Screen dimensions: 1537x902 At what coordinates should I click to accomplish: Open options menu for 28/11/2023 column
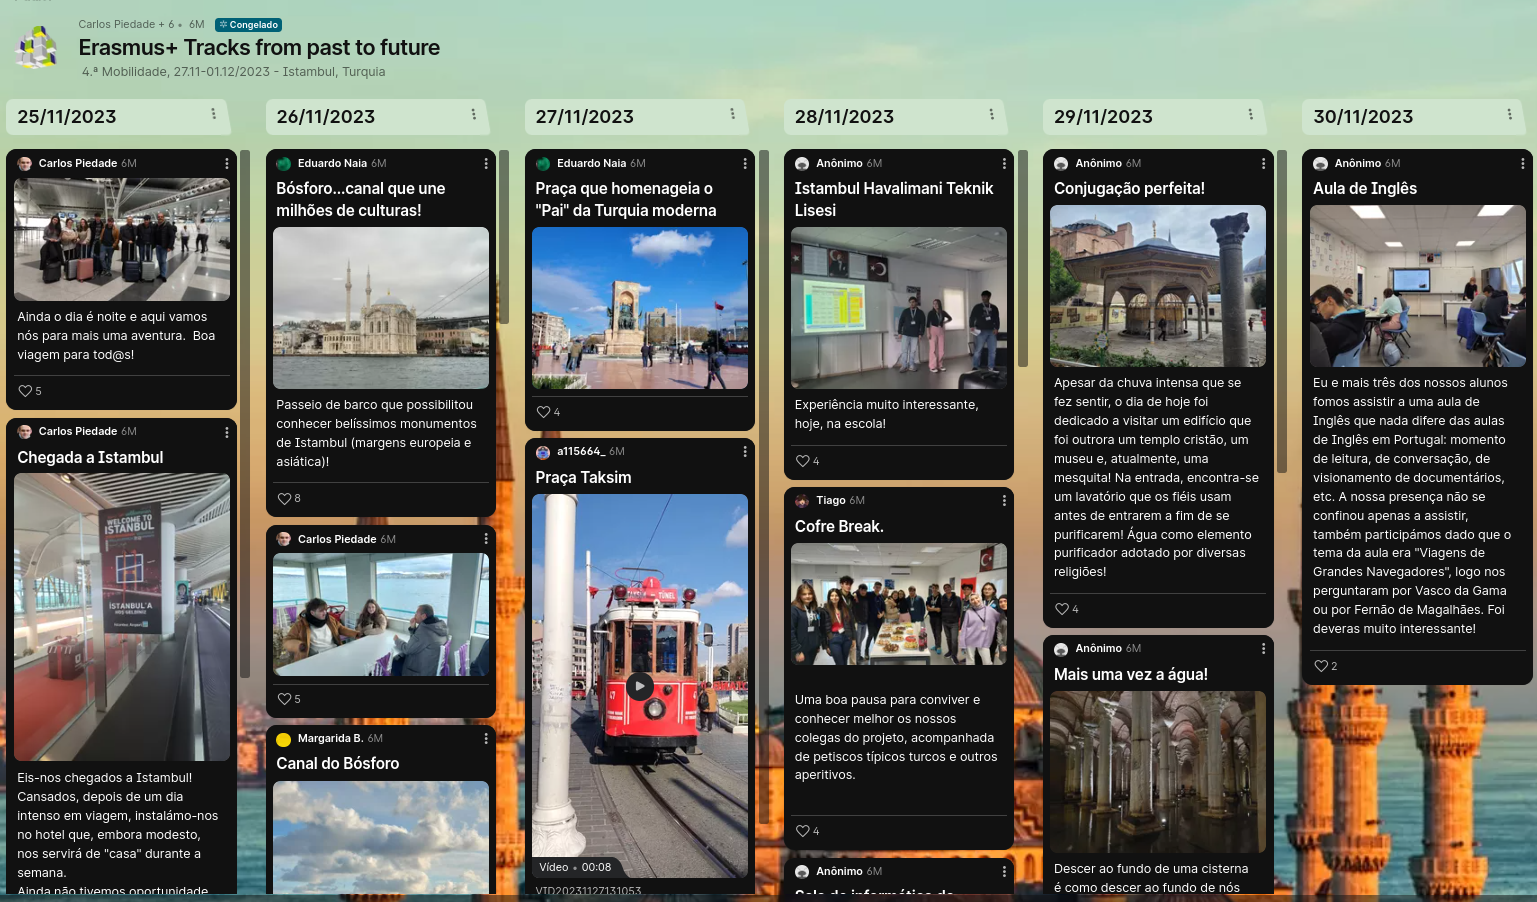(991, 114)
